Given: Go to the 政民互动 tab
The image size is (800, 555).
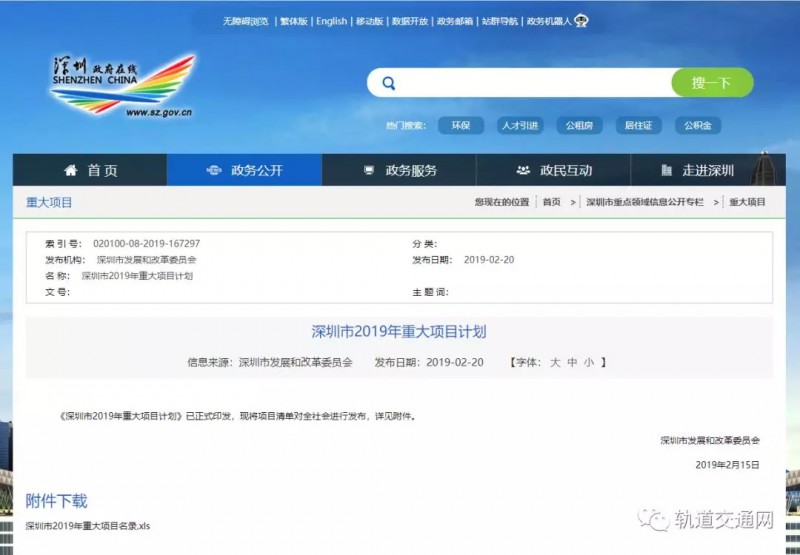Looking at the screenshot, I should pos(554,170).
